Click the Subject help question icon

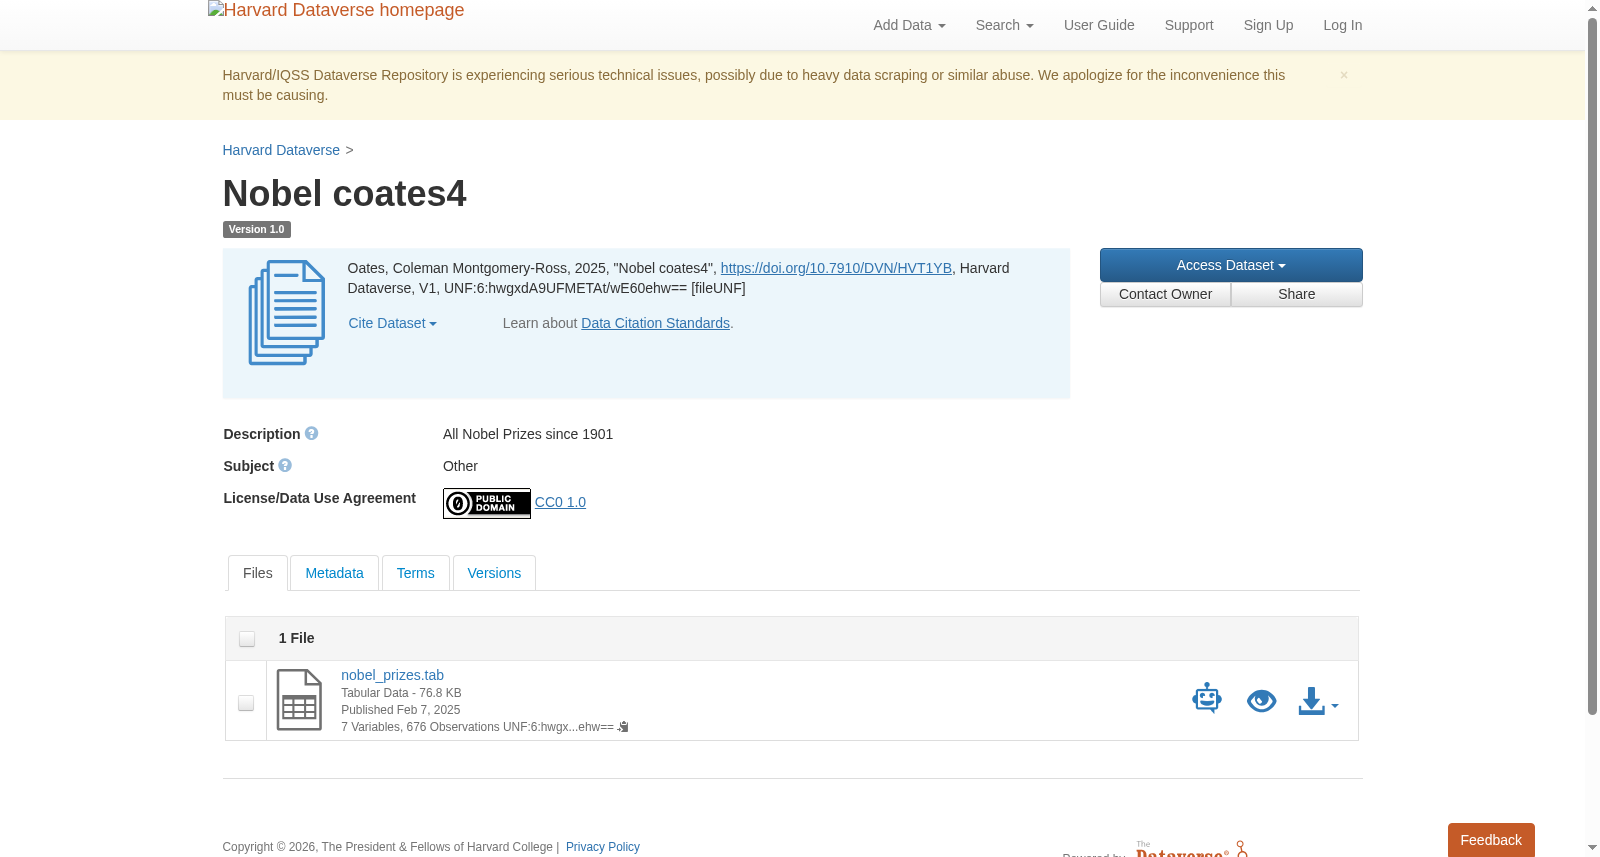coord(285,466)
